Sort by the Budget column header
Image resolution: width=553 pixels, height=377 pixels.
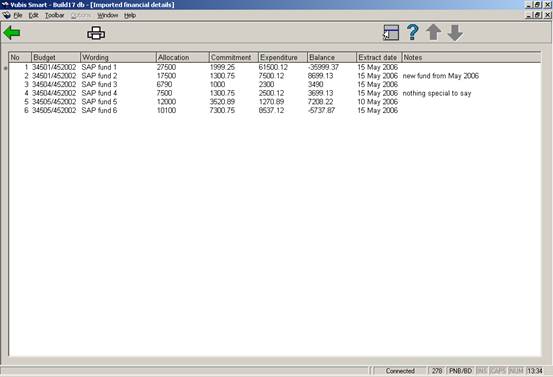tap(56, 57)
